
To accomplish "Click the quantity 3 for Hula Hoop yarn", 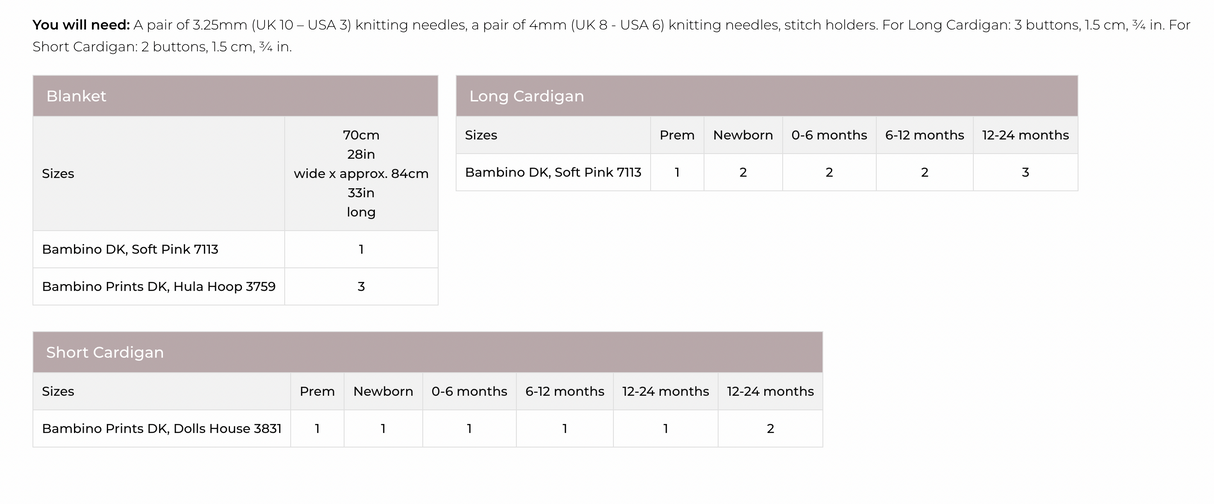I will coord(361,286).
